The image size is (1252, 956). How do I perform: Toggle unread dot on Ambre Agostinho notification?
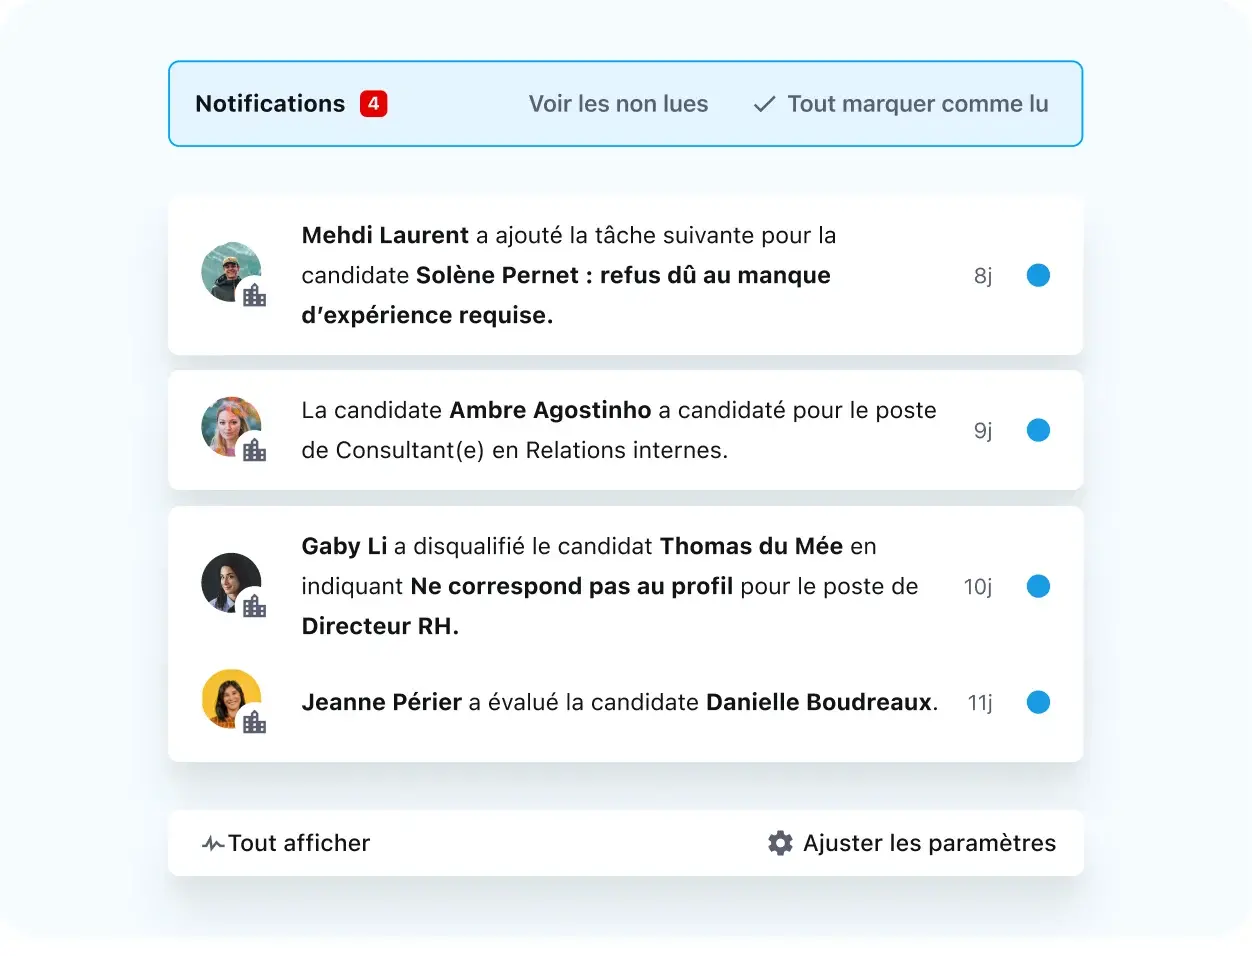click(1038, 430)
